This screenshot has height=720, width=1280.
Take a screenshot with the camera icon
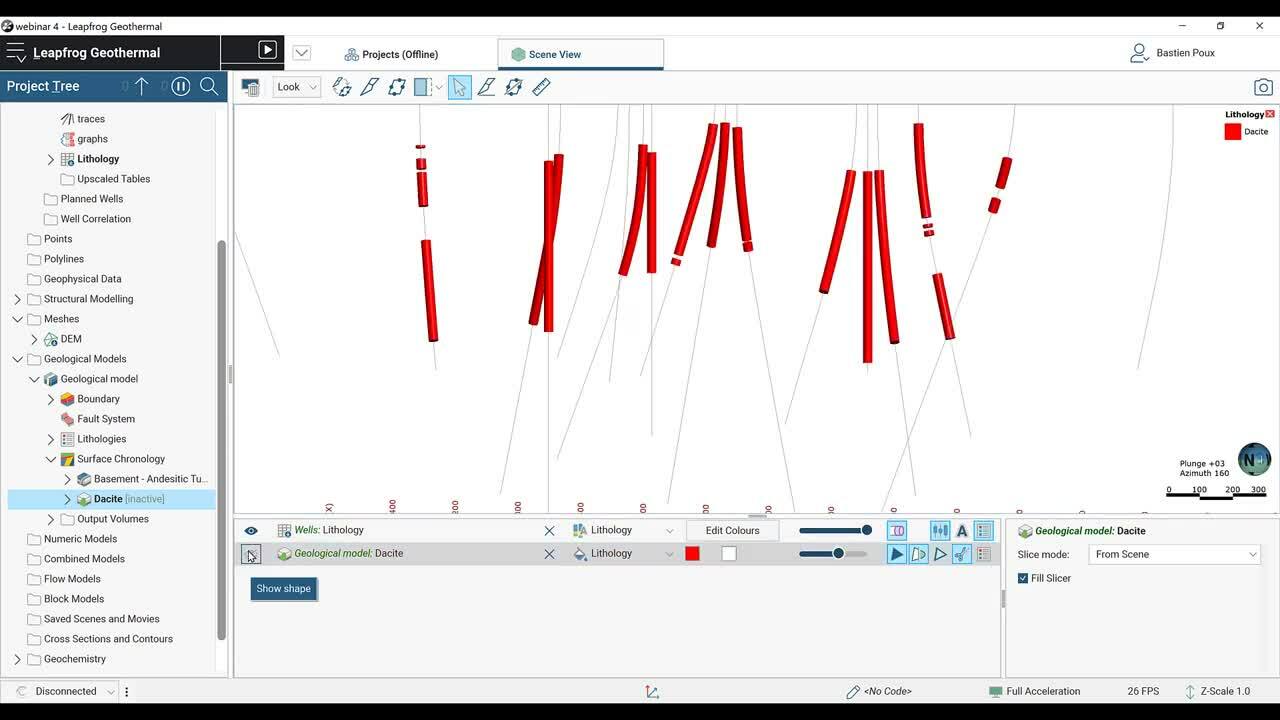coord(1264,87)
